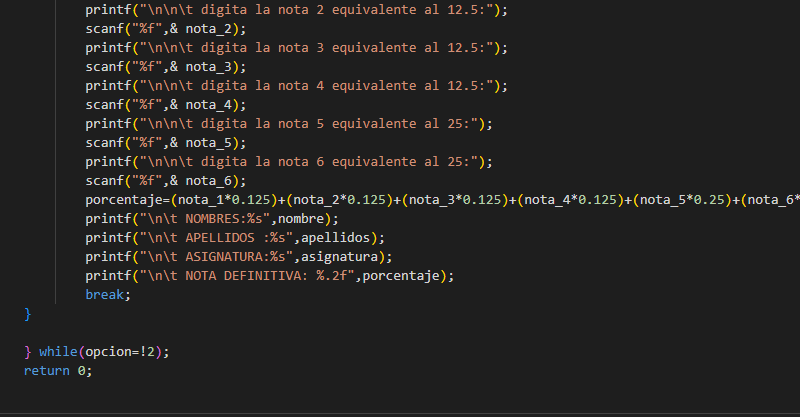Place cursor on scanf line reading nota_4

point(166,105)
